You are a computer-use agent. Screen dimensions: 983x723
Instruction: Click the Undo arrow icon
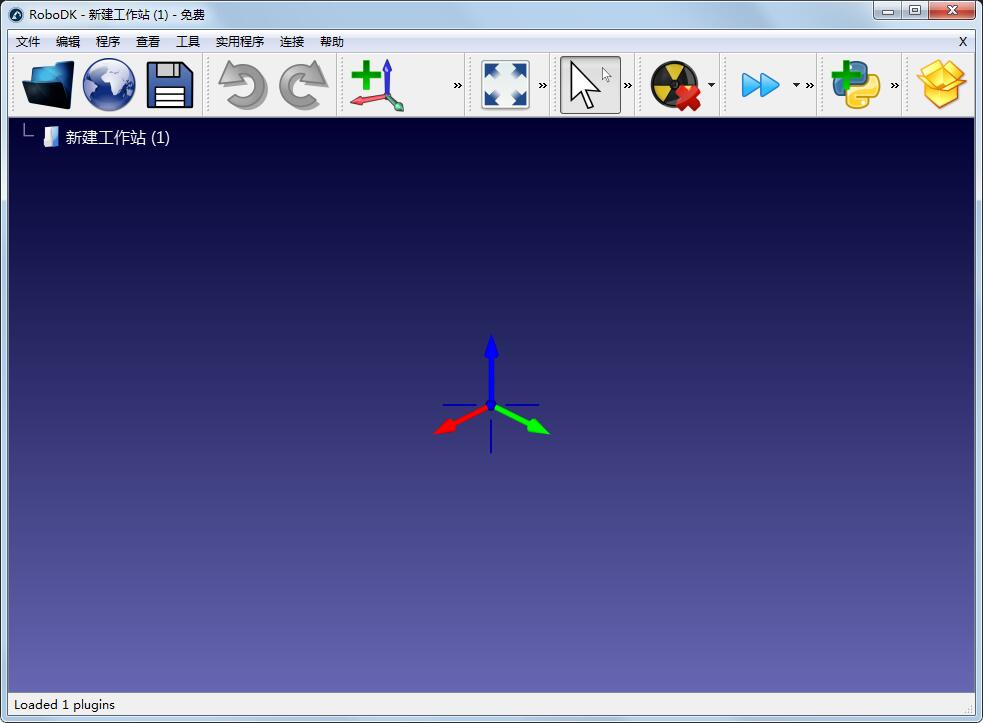click(242, 85)
